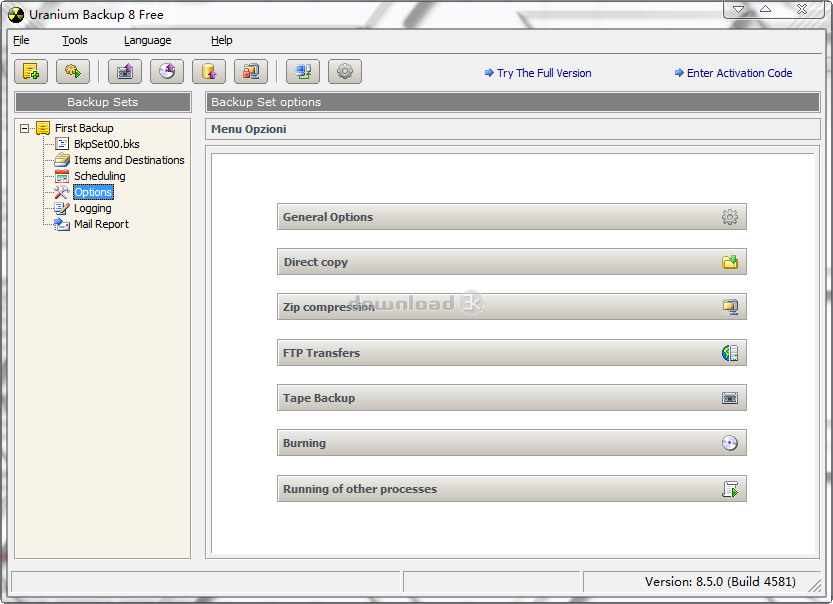Open the File menu

point(21,40)
